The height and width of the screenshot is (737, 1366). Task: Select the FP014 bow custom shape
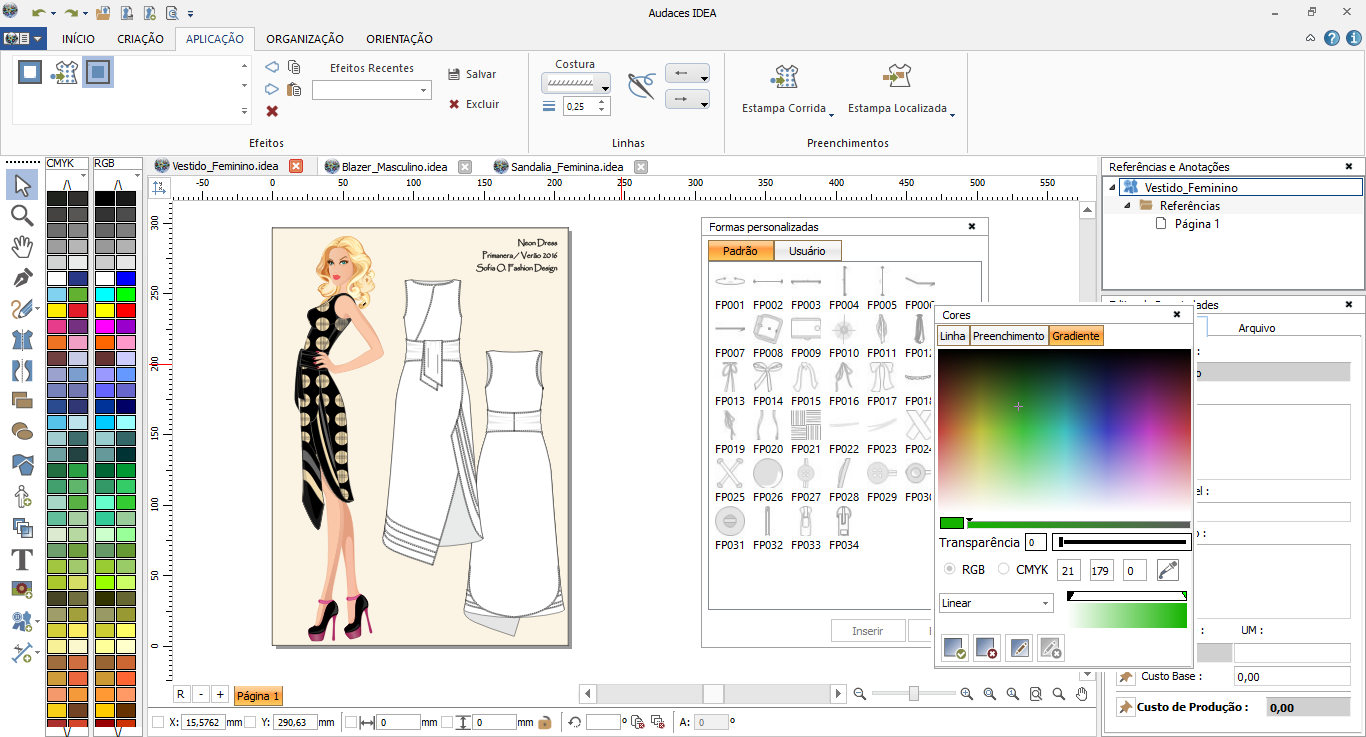coord(768,378)
